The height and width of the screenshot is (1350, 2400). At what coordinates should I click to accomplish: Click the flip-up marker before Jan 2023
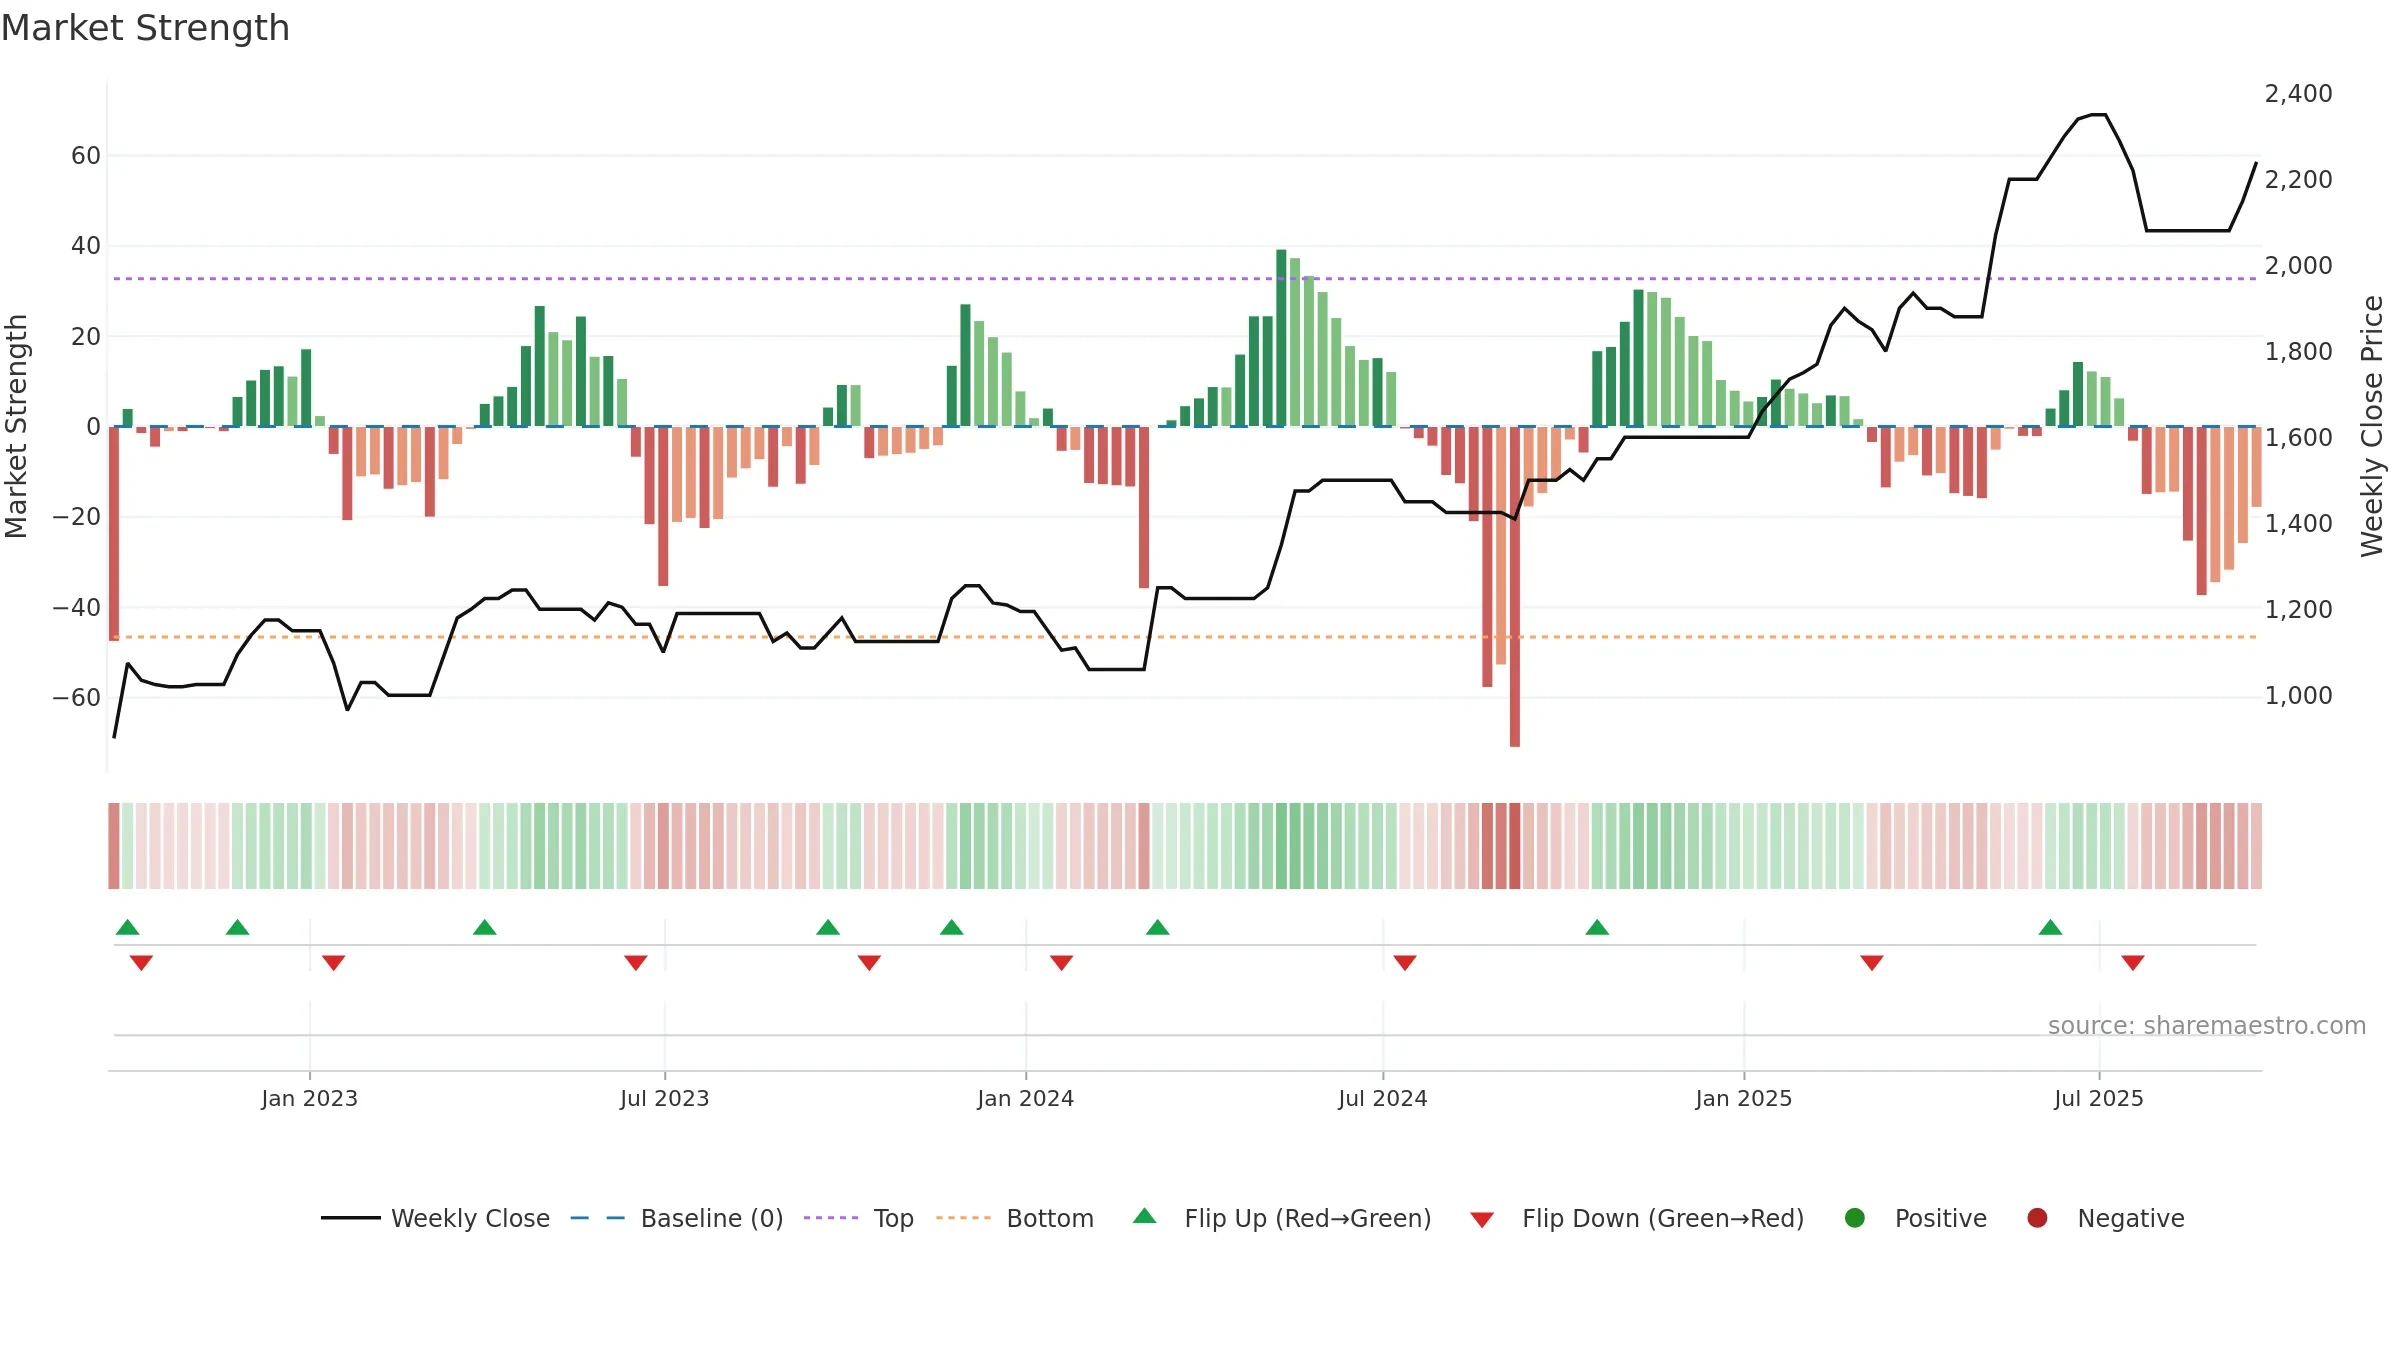[237, 927]
